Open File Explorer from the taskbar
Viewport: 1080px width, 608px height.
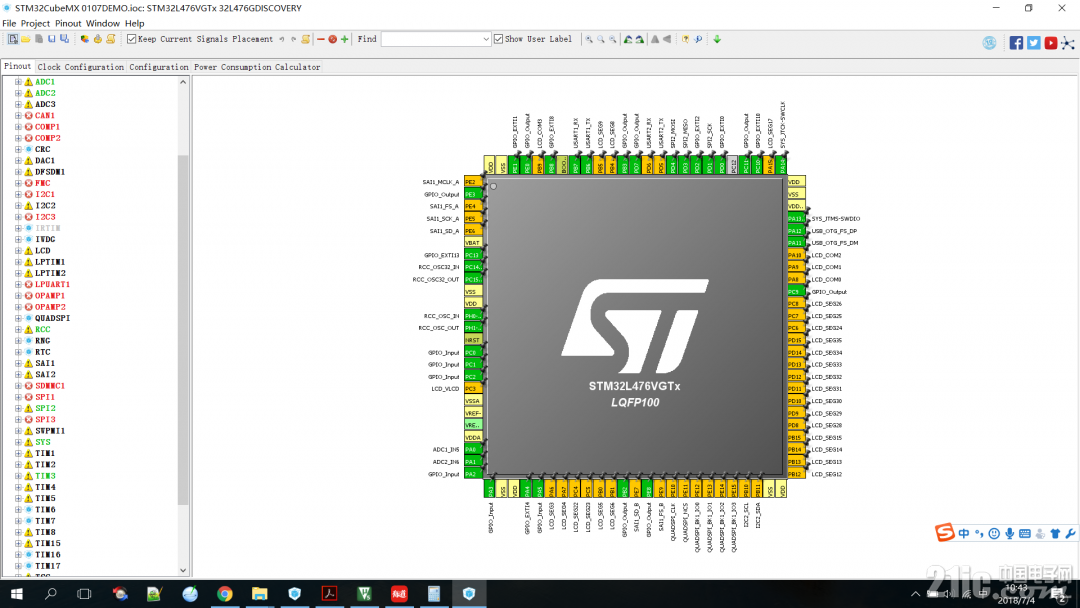coord(260,594)
